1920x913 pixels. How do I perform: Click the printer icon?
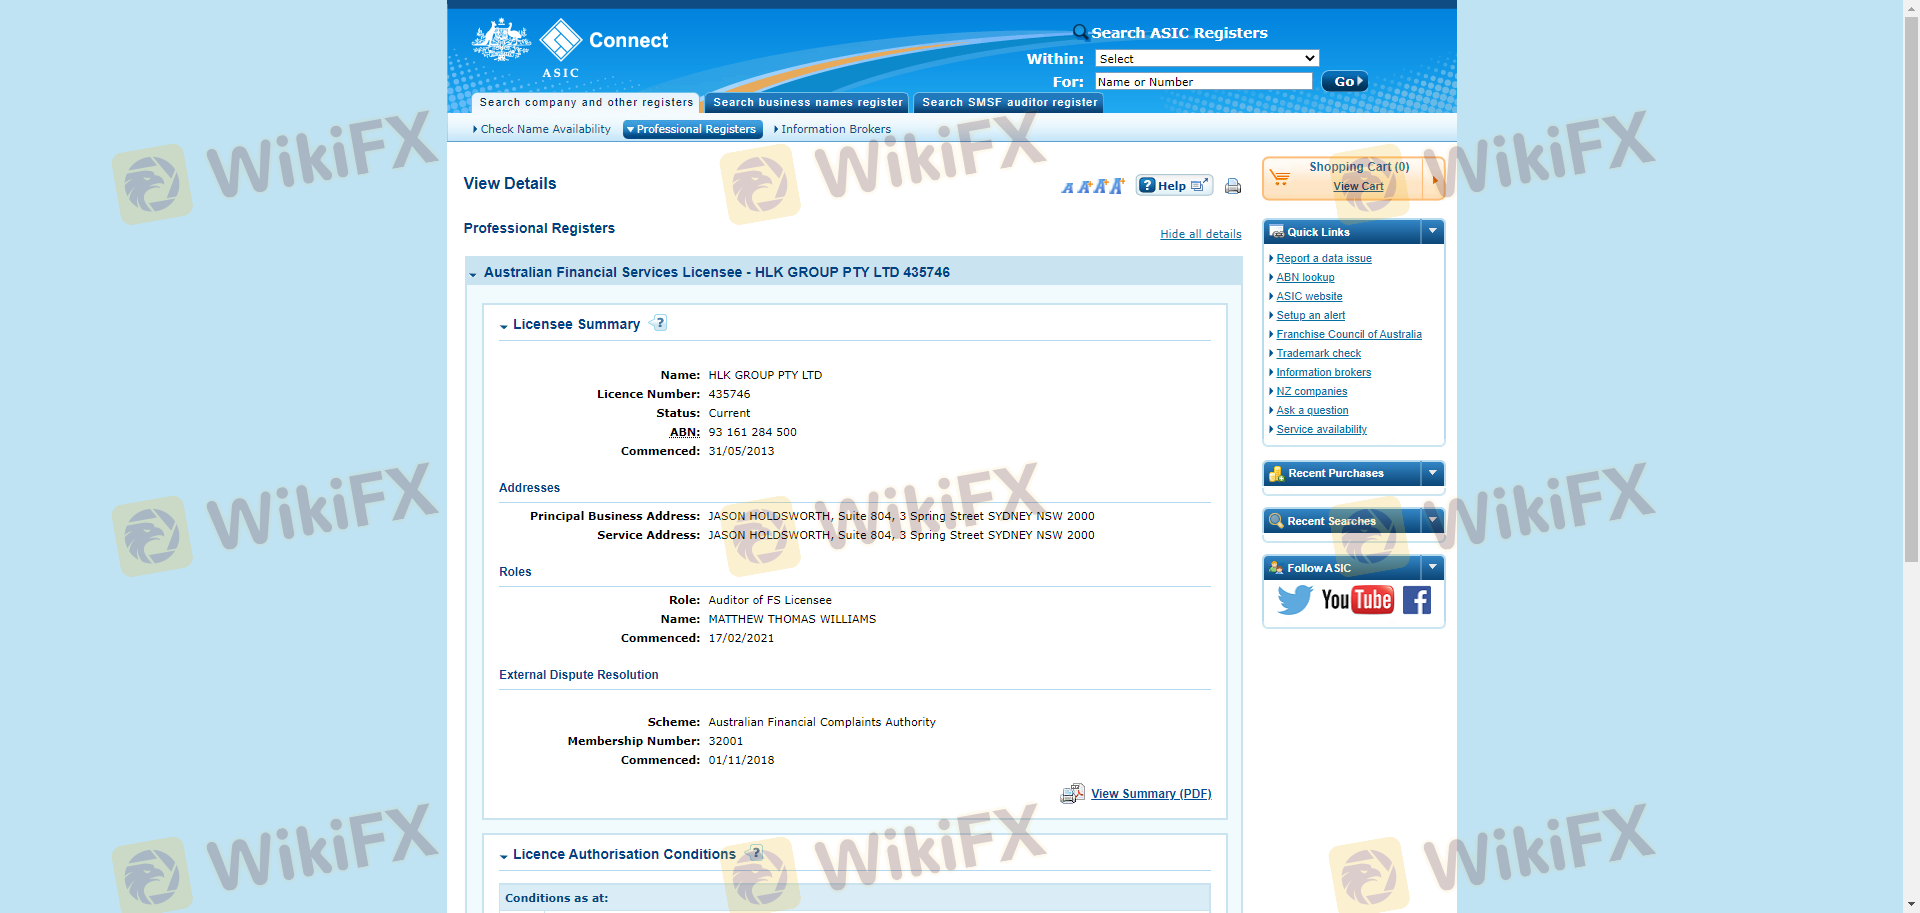click(x=1233, y=186)
